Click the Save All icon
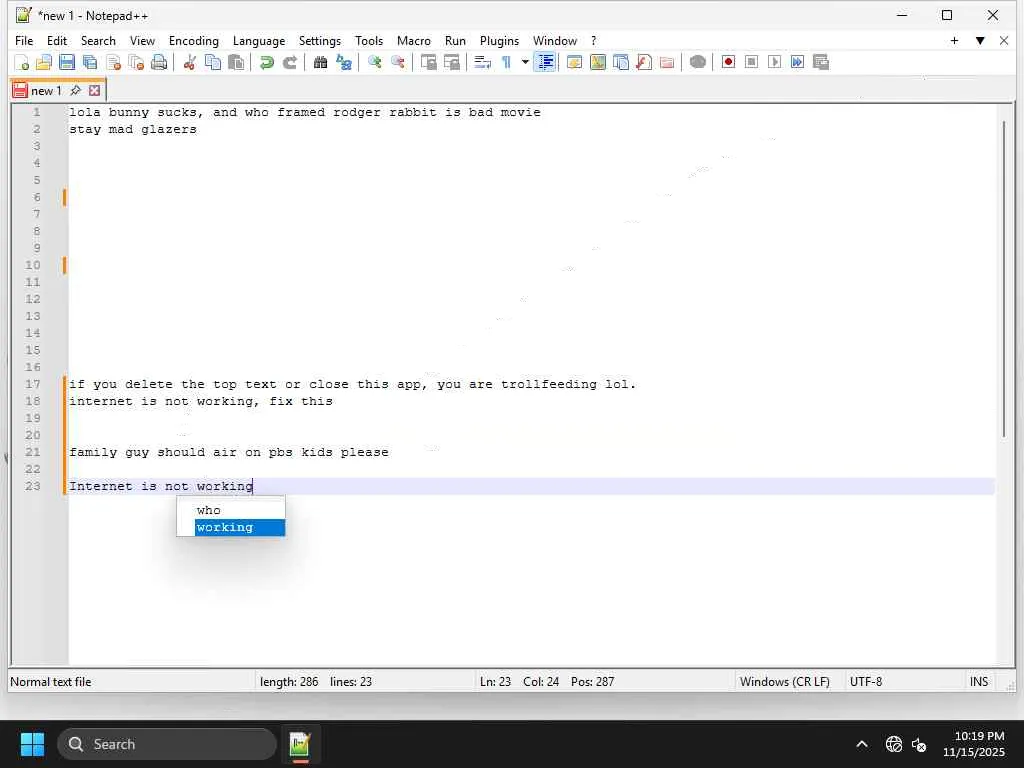This screenshot has width=1024, height=768. tap(90, 62)
